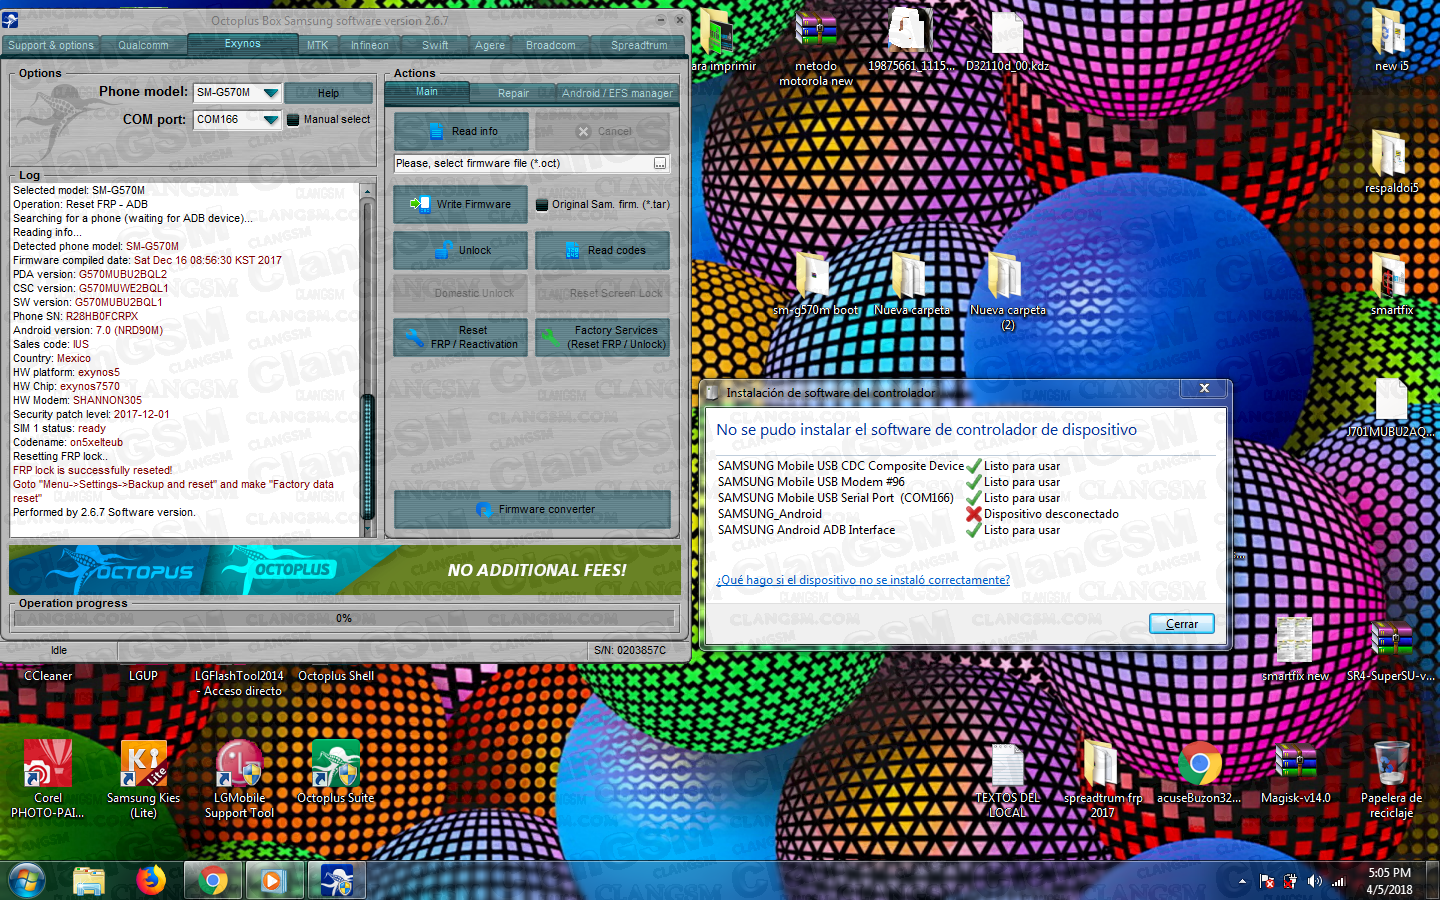Toggle Original Sam. firm. (*.tar) checkbox

point(542,205)
